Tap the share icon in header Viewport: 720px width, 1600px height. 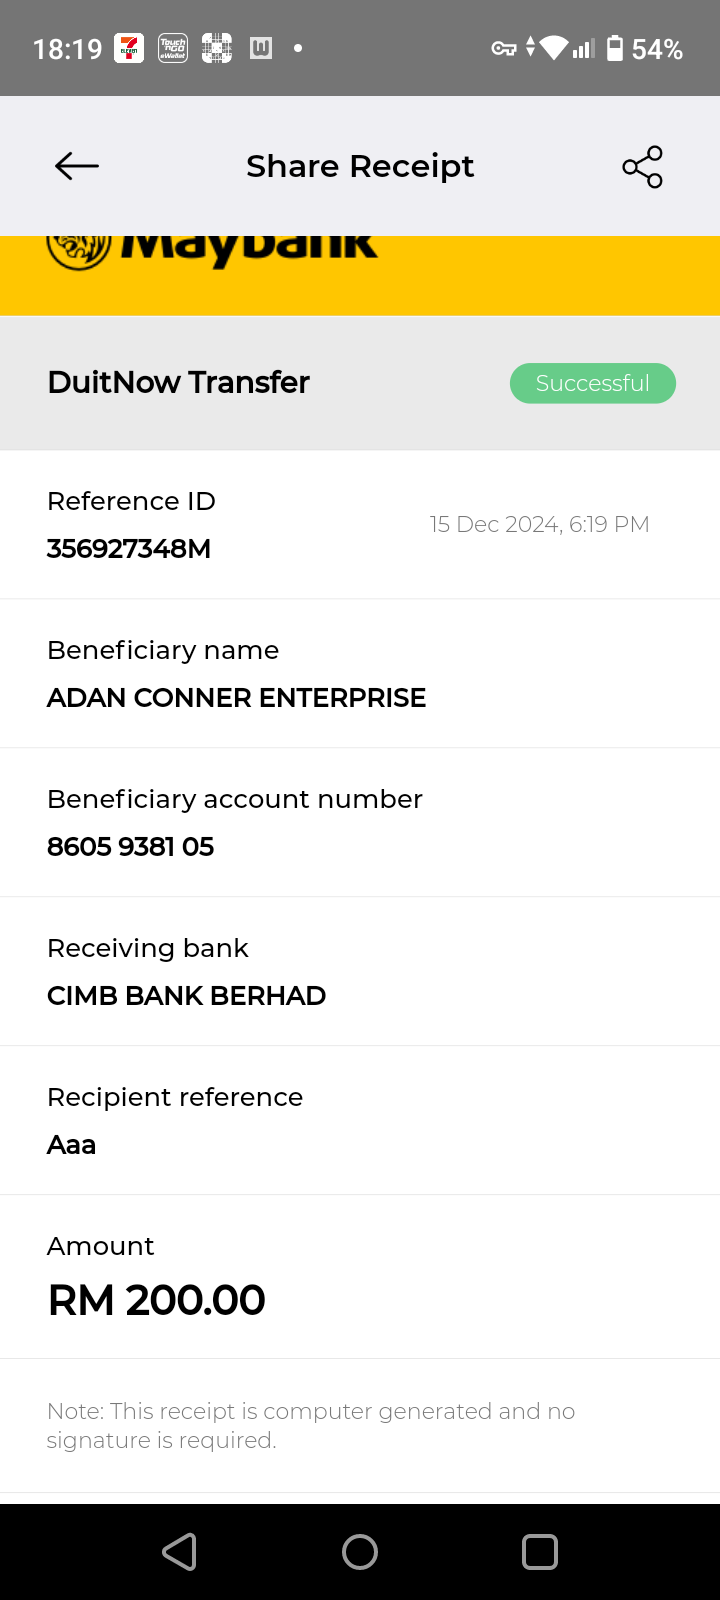tap(642, 167)
